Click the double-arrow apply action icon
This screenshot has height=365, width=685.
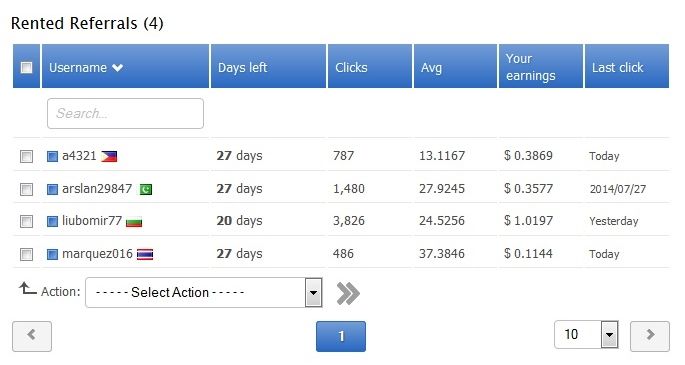pyautogui.click(x=348, y=293)
